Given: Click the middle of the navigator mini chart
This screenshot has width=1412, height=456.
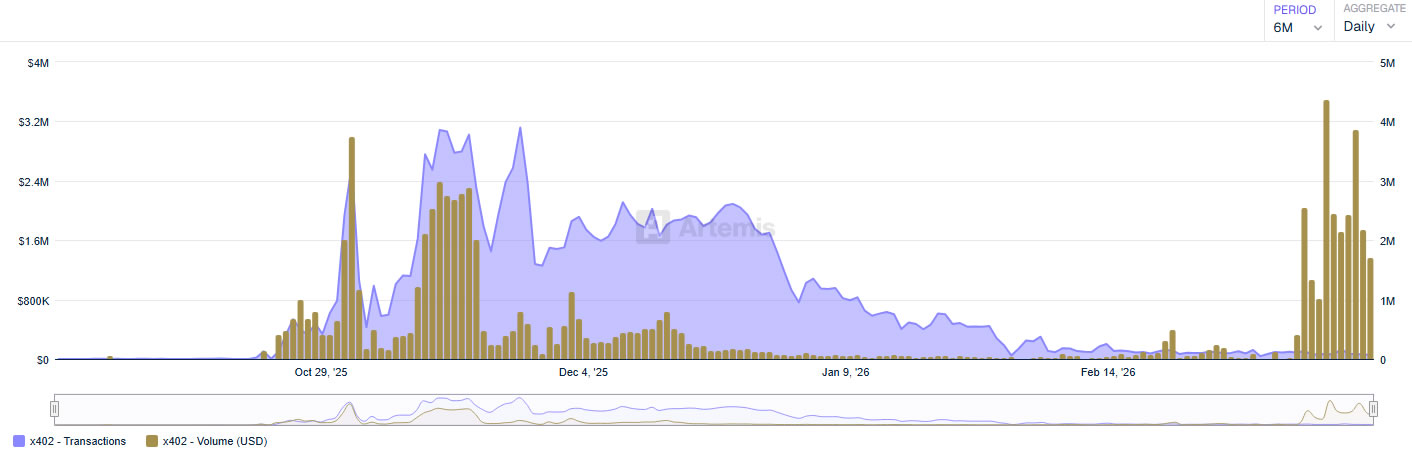Looking at the screenshot, I should pyautogui.click(x=714, y=409).
